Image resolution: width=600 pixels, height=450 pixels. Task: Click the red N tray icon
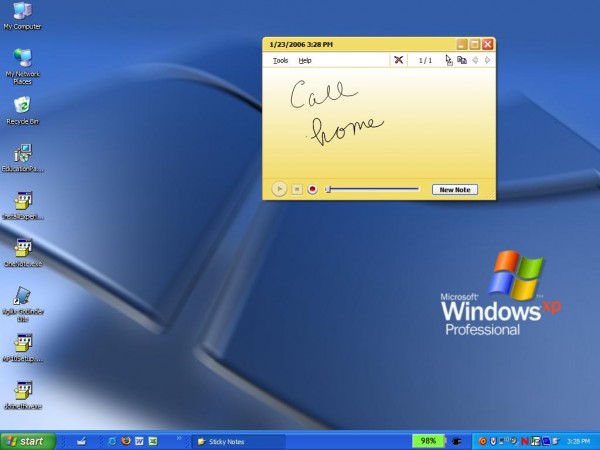point(524,442)
